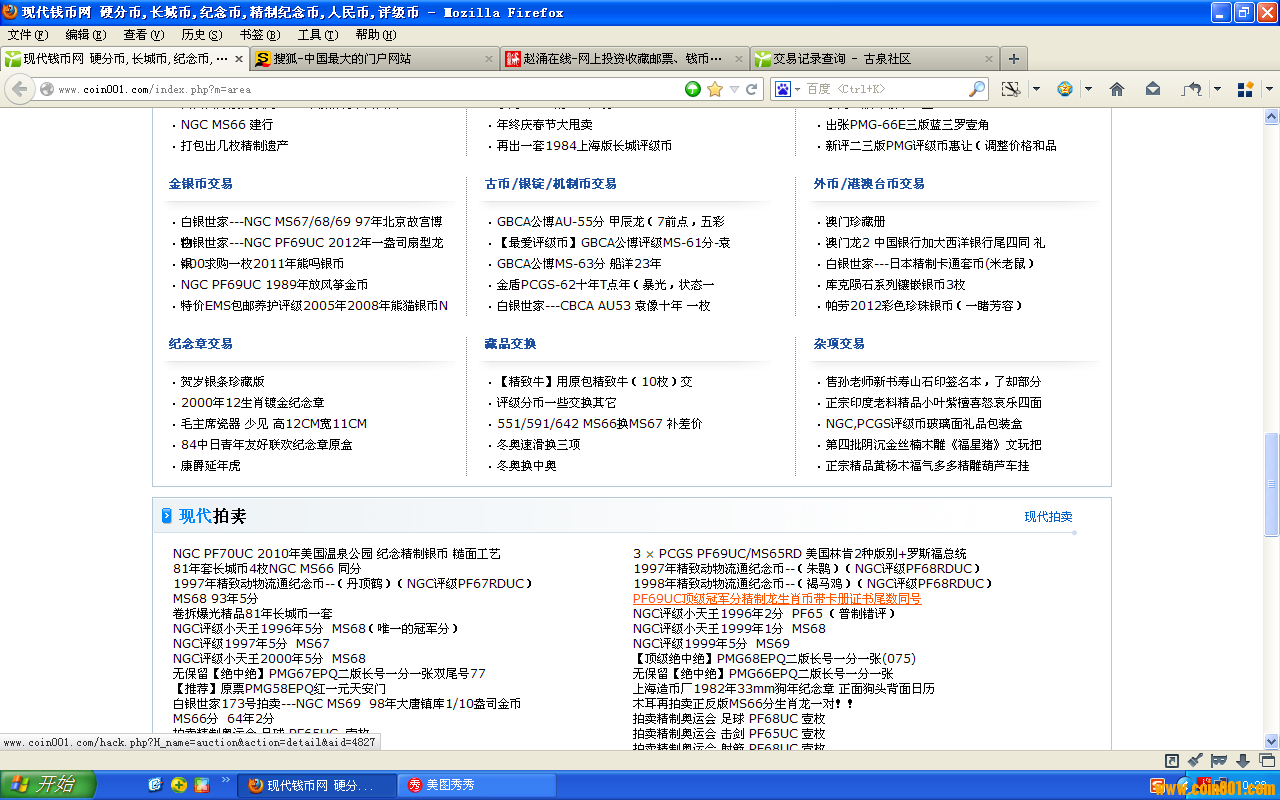Viewport: 1280px width, 800px height.
Task: Click the magnifier search icon in the search box
Action: (x=977, y=89)
